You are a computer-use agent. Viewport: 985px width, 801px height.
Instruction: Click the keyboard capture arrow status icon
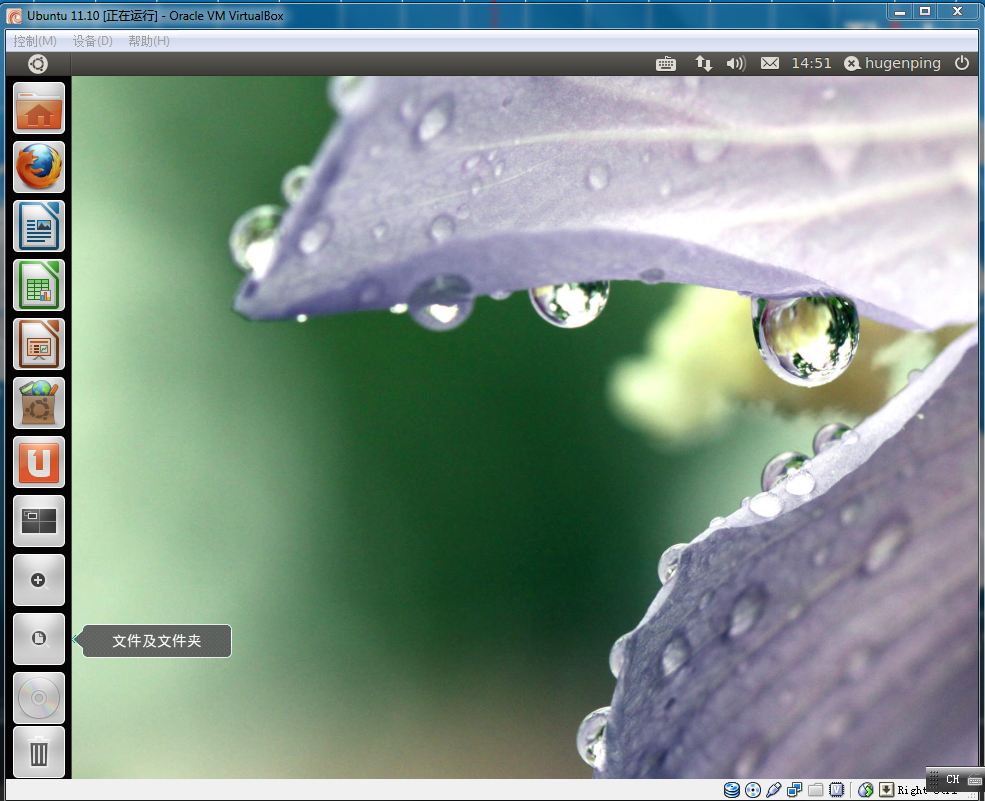886,790
